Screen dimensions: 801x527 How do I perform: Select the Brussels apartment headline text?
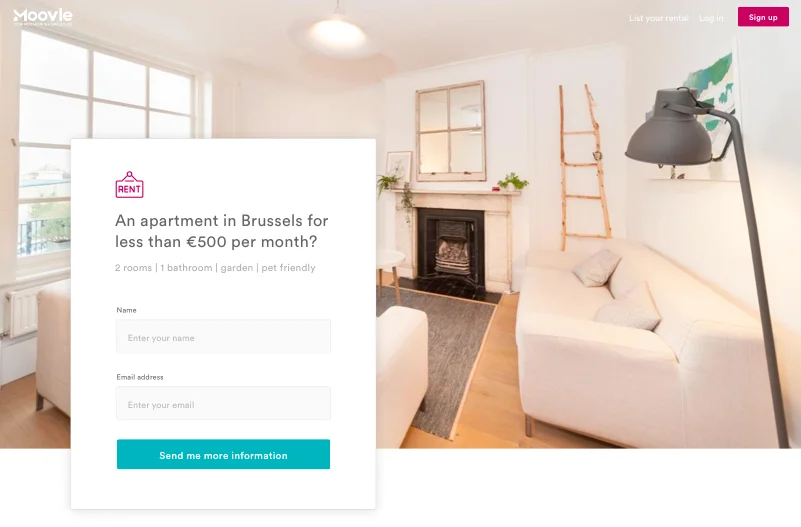(222, 231)
